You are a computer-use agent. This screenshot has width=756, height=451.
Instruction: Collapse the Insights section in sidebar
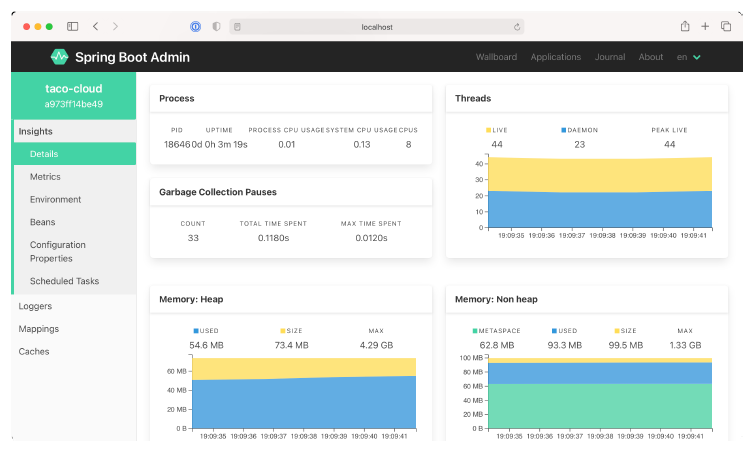[36, 131]
